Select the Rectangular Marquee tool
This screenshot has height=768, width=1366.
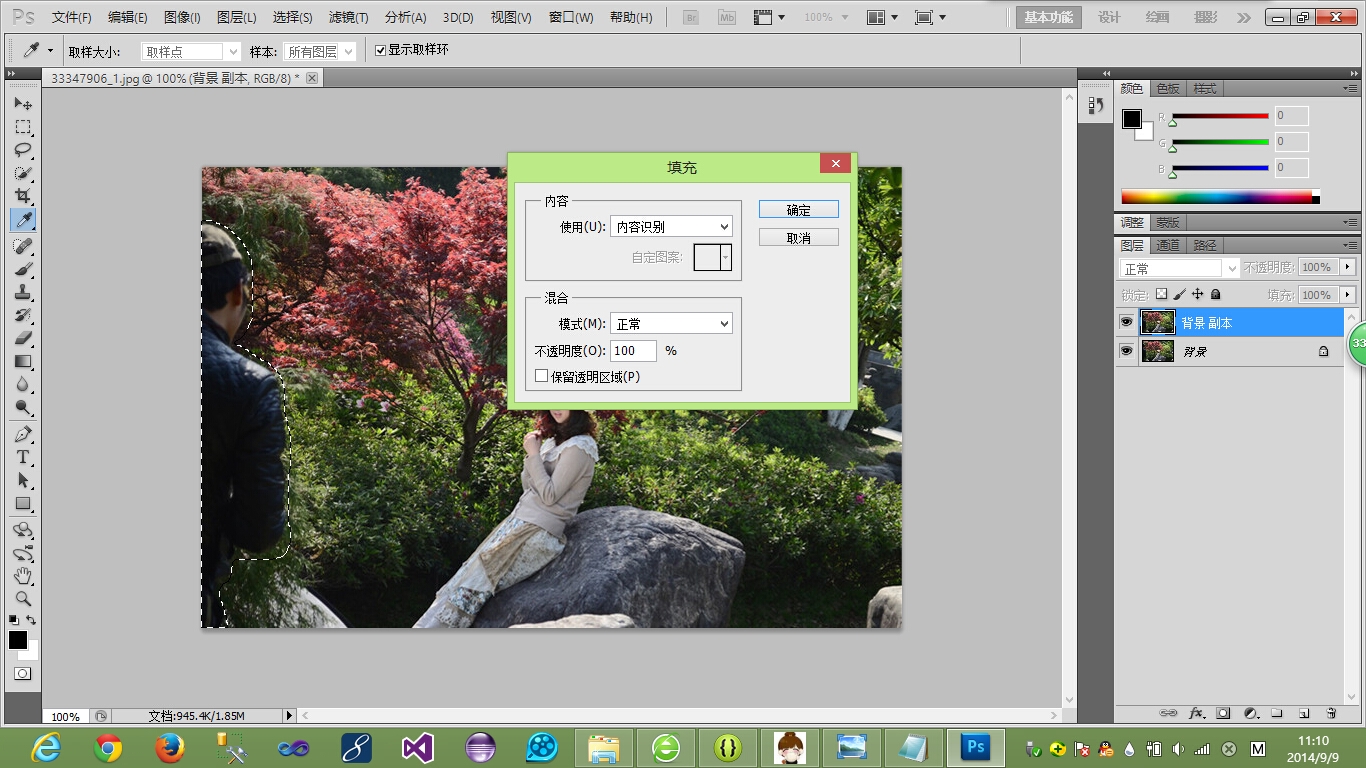22,127
